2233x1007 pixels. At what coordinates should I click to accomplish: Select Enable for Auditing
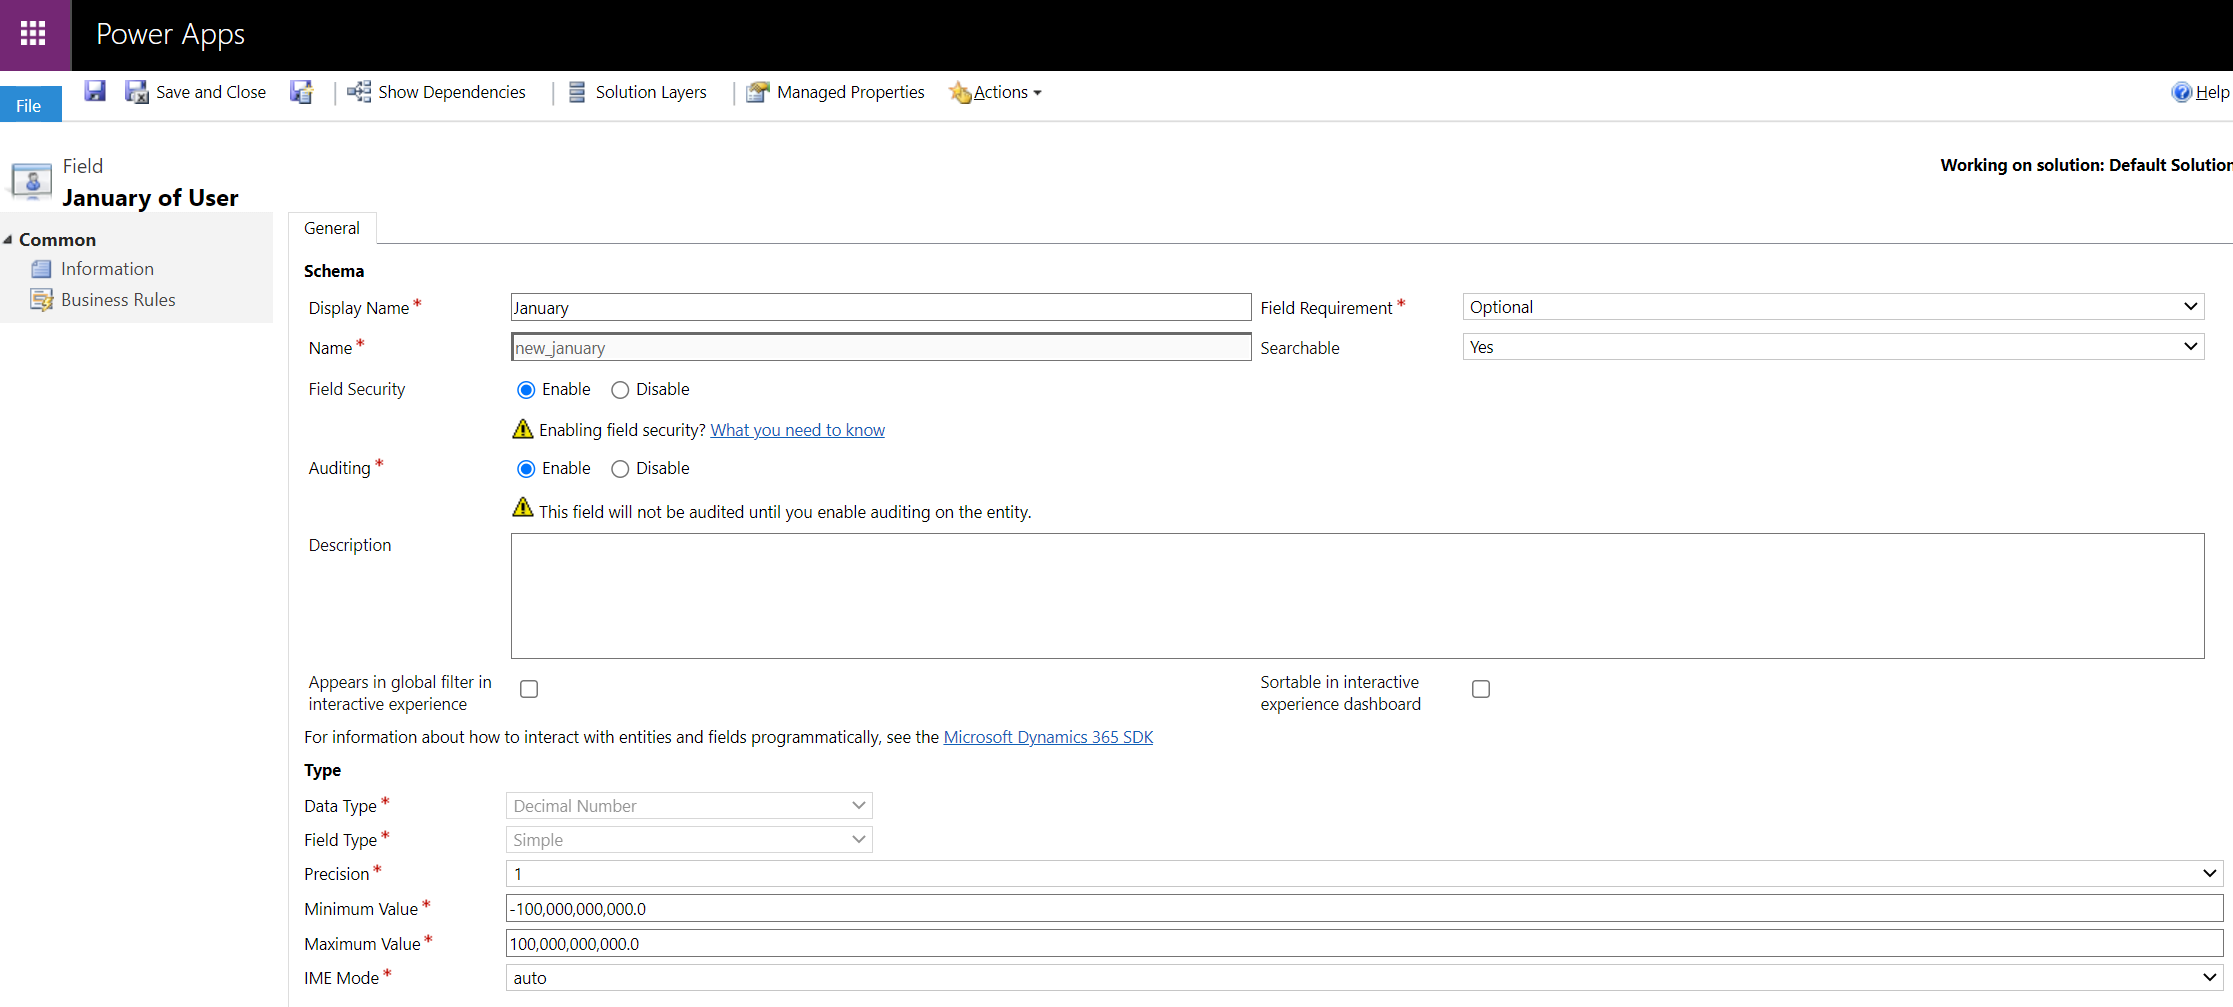(526, 469)
